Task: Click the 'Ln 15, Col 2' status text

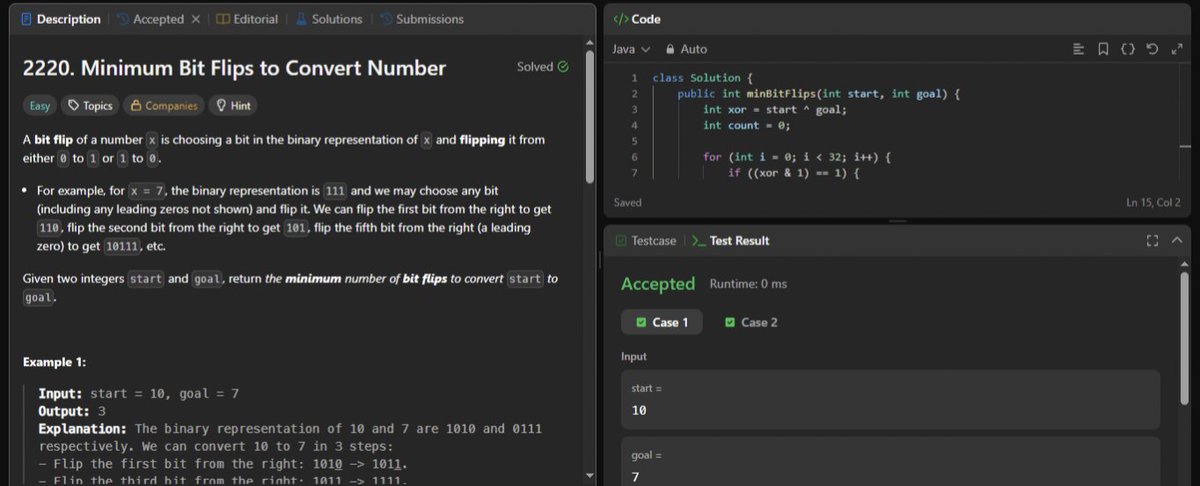Action: pyautogui.click(x=1154, y=203)
